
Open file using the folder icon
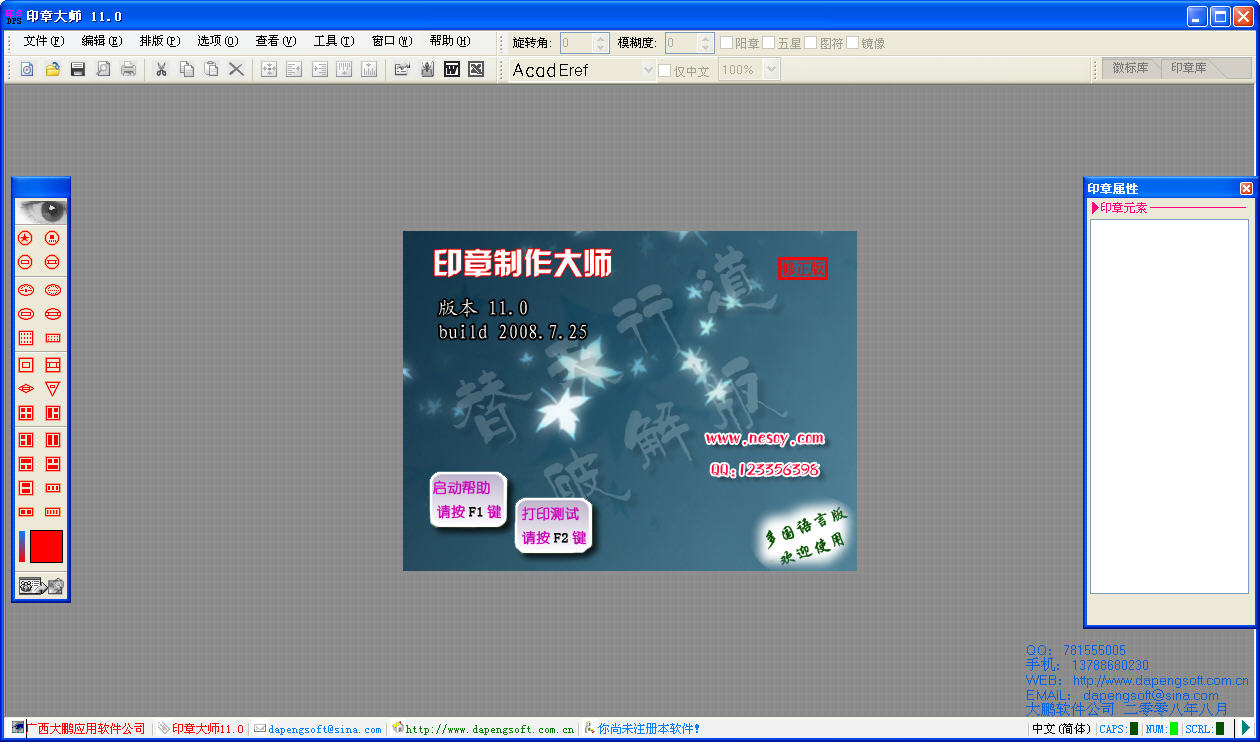coord(52,69)
